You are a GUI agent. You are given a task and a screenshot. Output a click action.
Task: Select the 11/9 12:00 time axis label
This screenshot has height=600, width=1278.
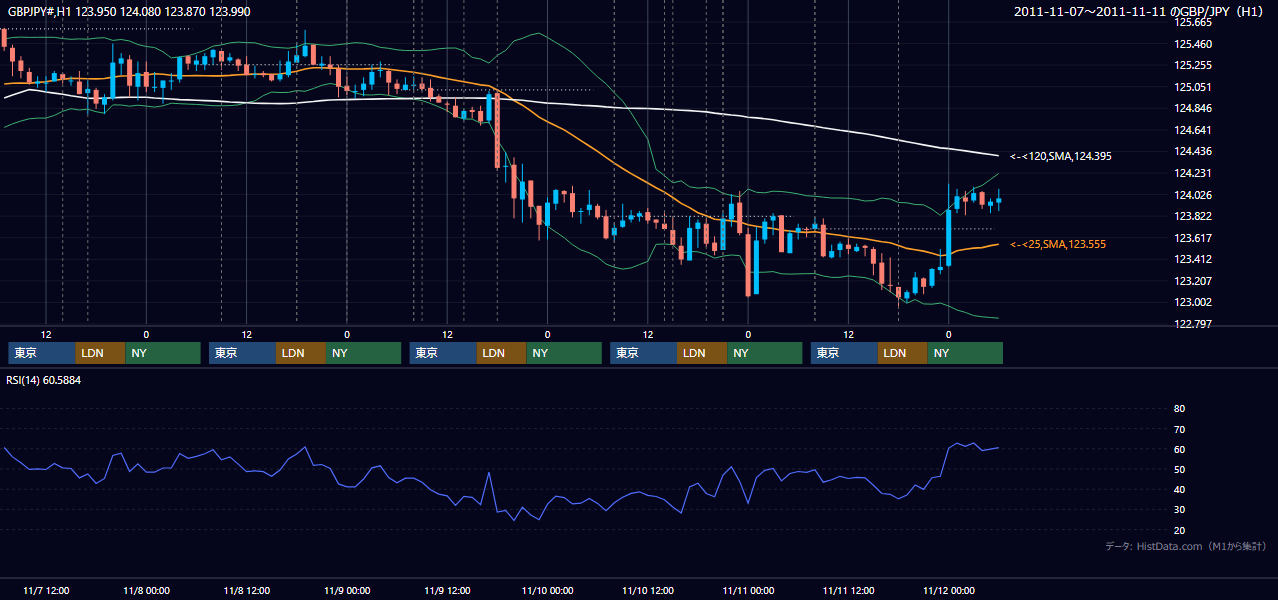pos(447,590)
